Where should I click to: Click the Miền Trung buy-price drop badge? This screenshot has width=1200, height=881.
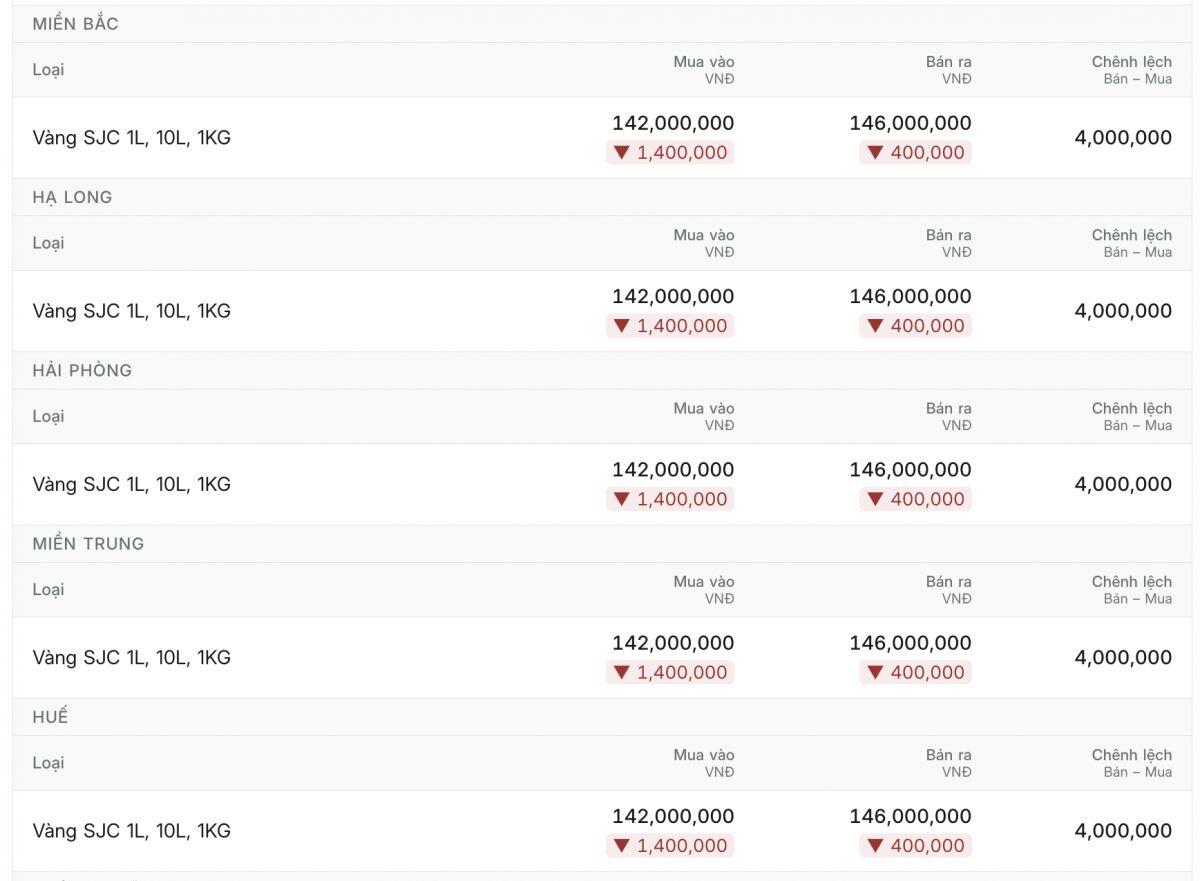[670, 671]
